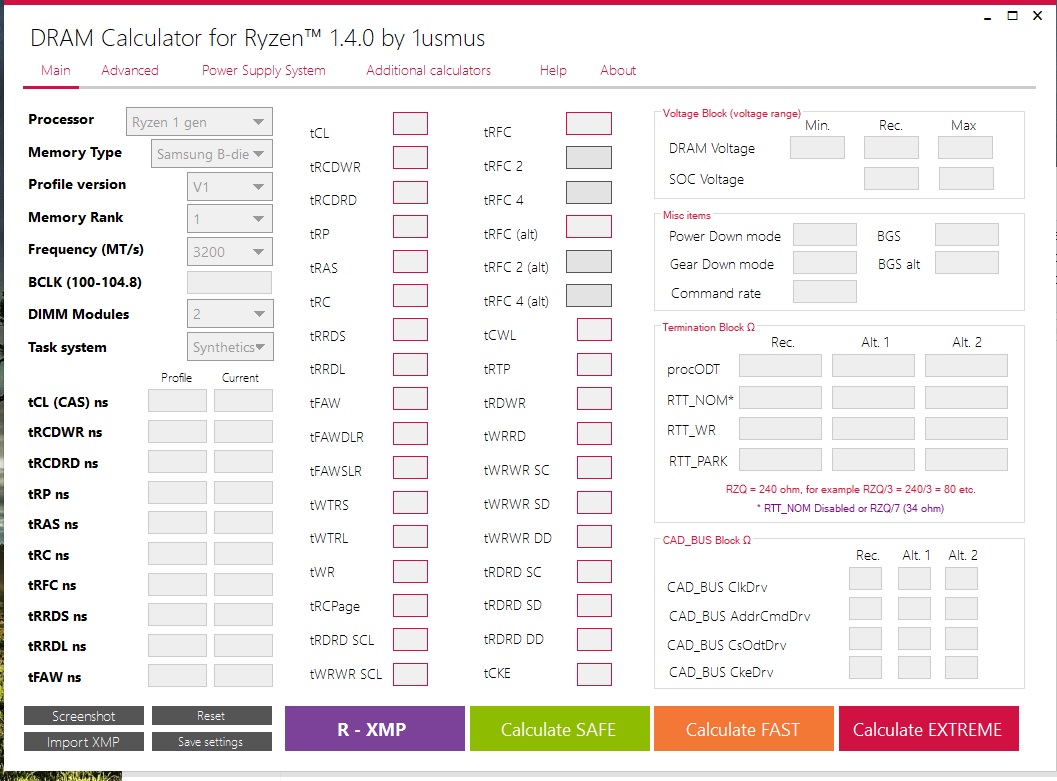The width and height of the screenshot is (1057, 781).
Task: Click the DRAM Voltage Min. field
Action: [x=817, y=148]
